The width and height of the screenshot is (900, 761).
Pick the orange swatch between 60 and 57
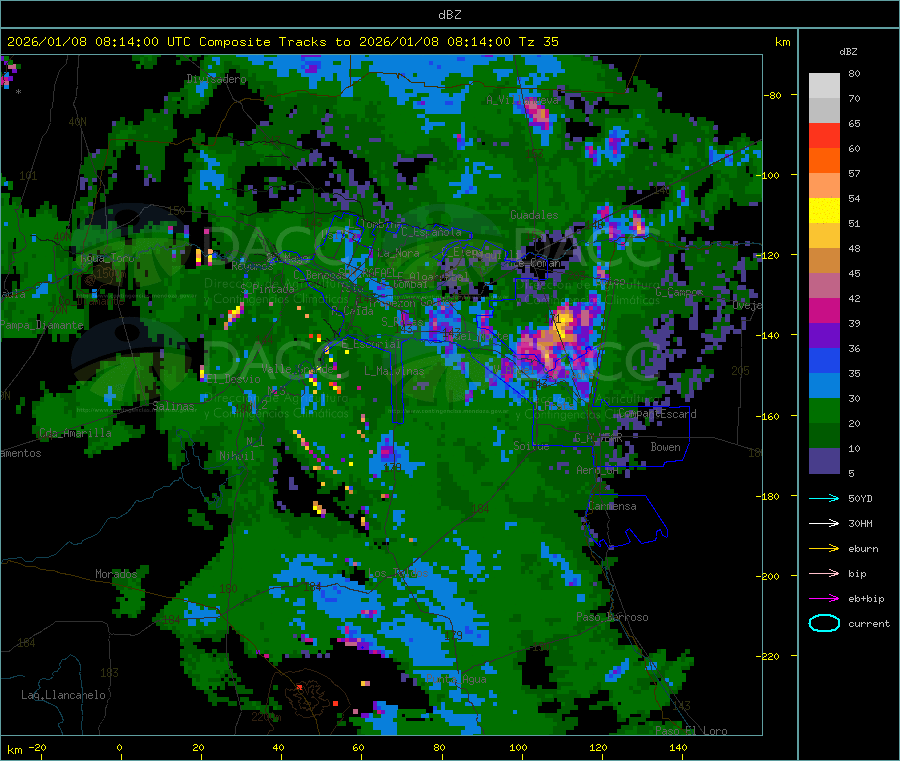coord(824,161)
